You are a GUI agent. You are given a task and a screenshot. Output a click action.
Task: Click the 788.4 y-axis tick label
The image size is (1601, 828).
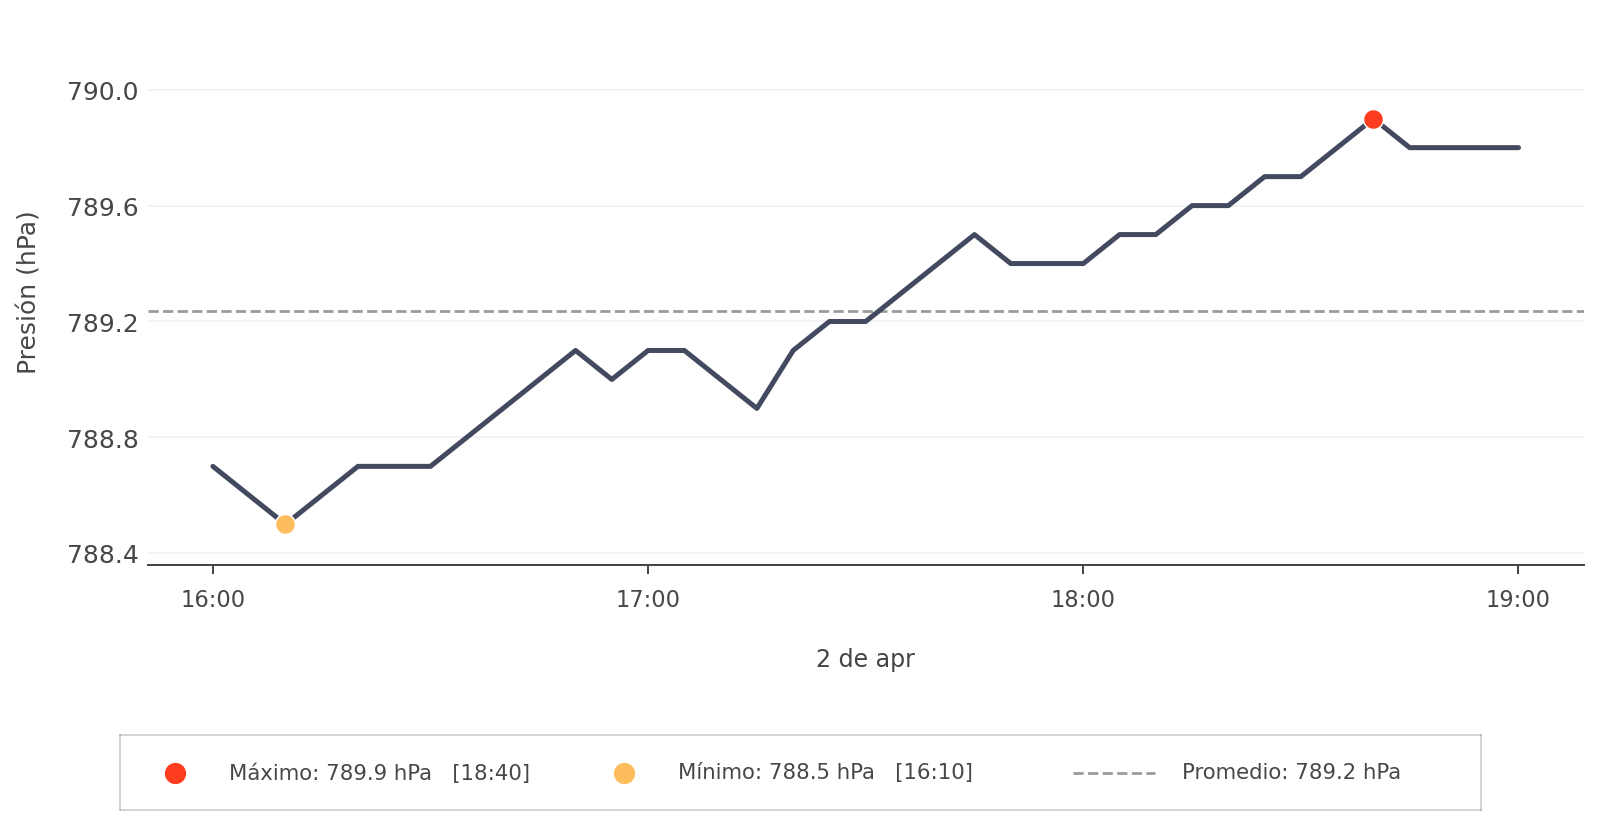pos(102,554)
